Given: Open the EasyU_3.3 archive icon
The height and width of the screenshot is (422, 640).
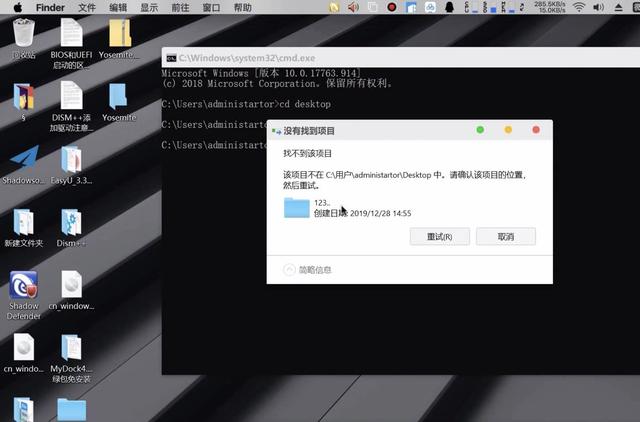Looking at the screenshot, I should pyautogui.click(x=71, y=160).
